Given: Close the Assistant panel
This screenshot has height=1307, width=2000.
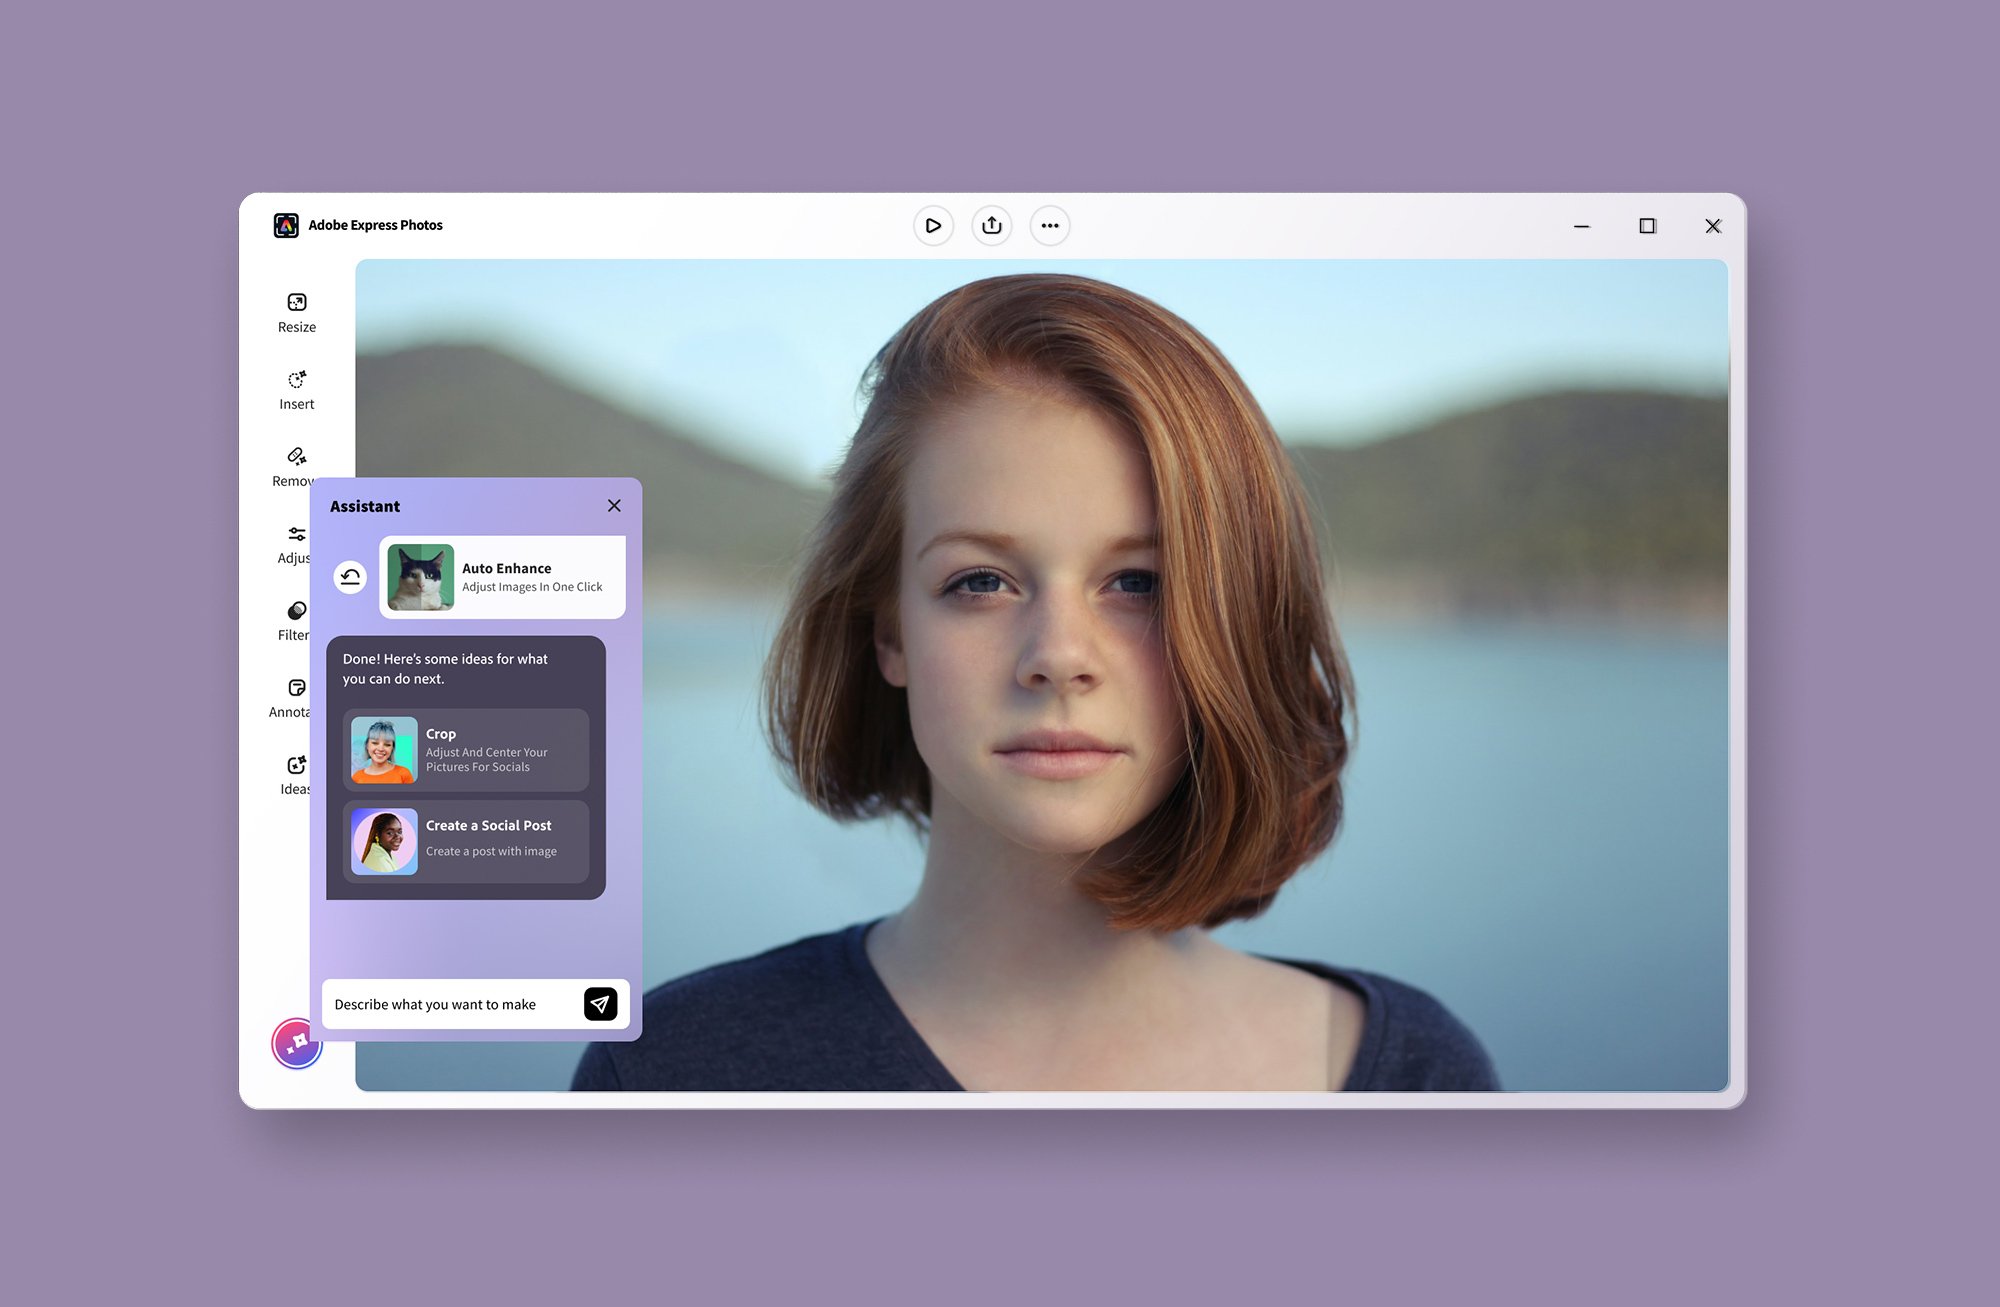Looking at the screenshot, I should 614,506.
